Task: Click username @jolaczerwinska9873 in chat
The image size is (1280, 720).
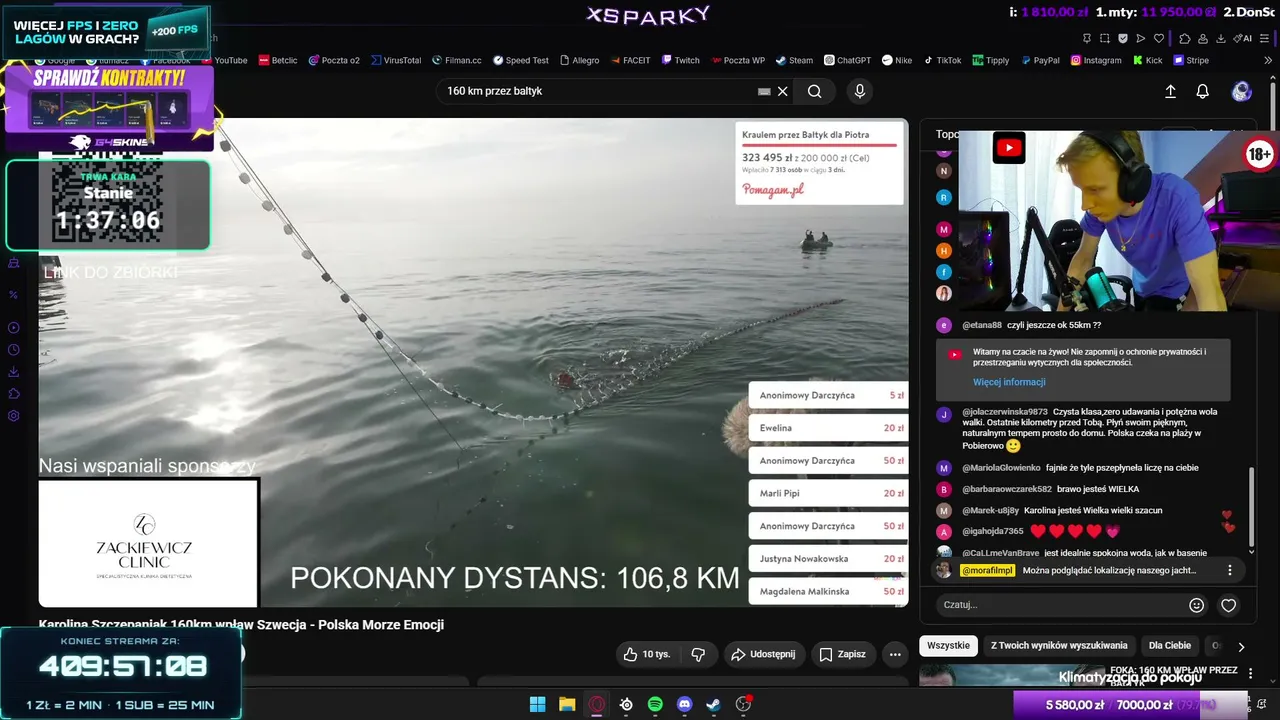Action: (x=1005, y=412)
